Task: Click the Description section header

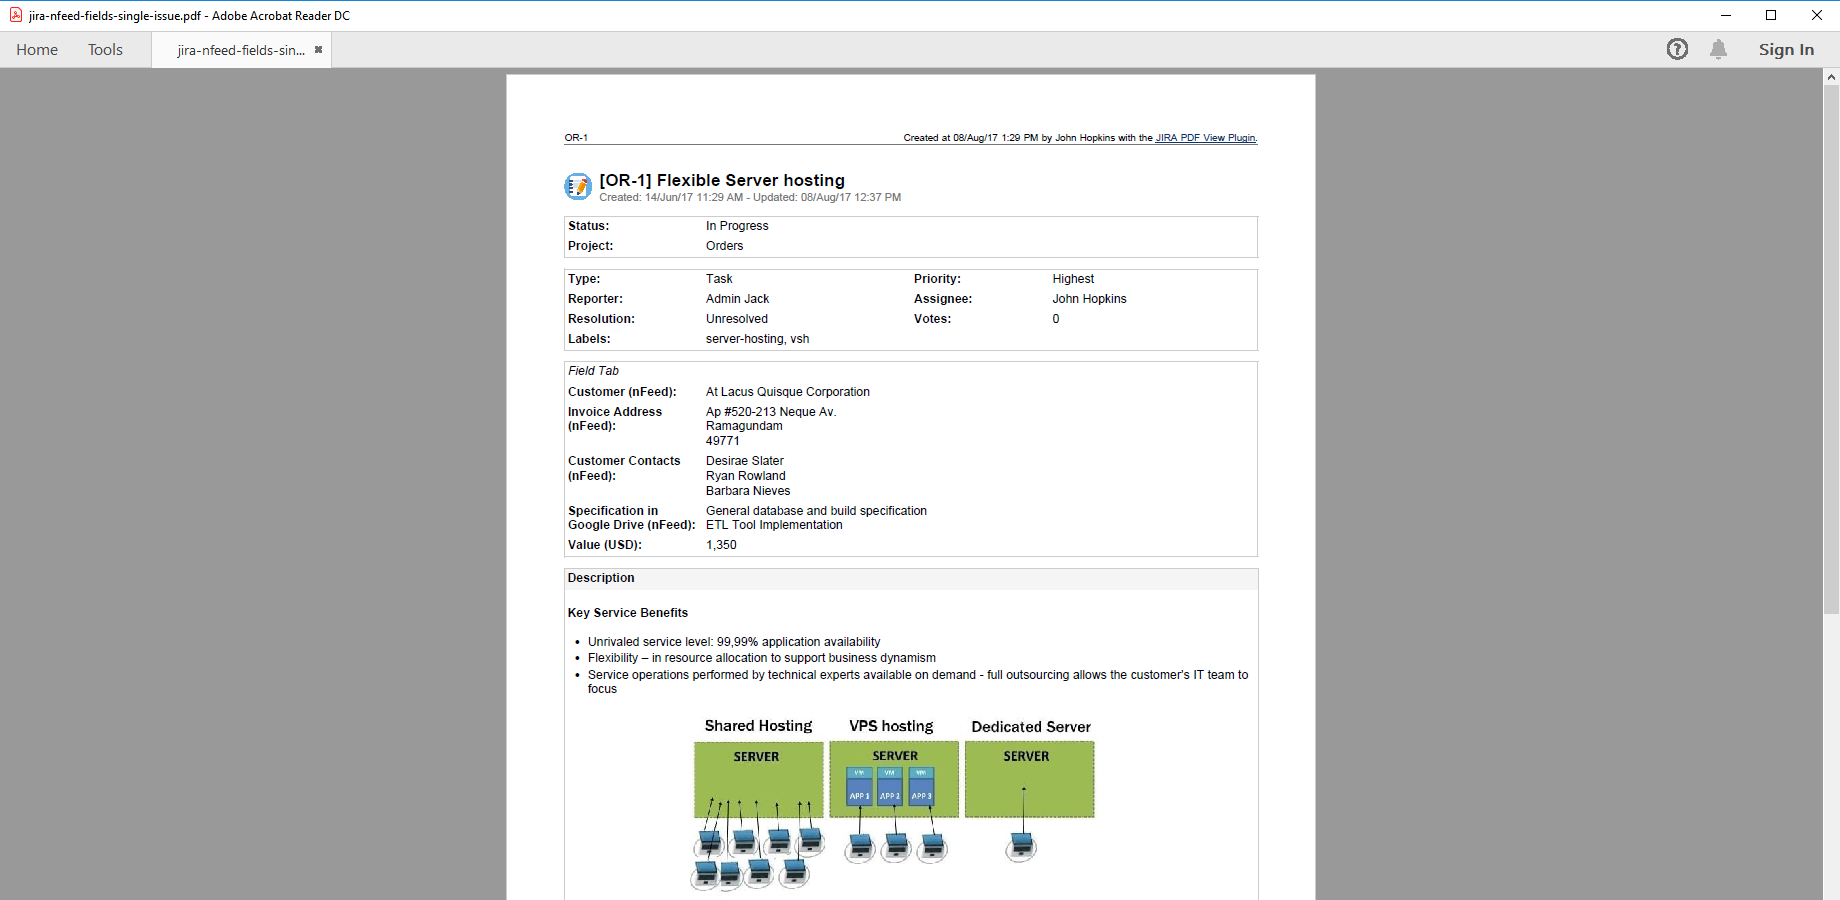Action: coord(601,578)
